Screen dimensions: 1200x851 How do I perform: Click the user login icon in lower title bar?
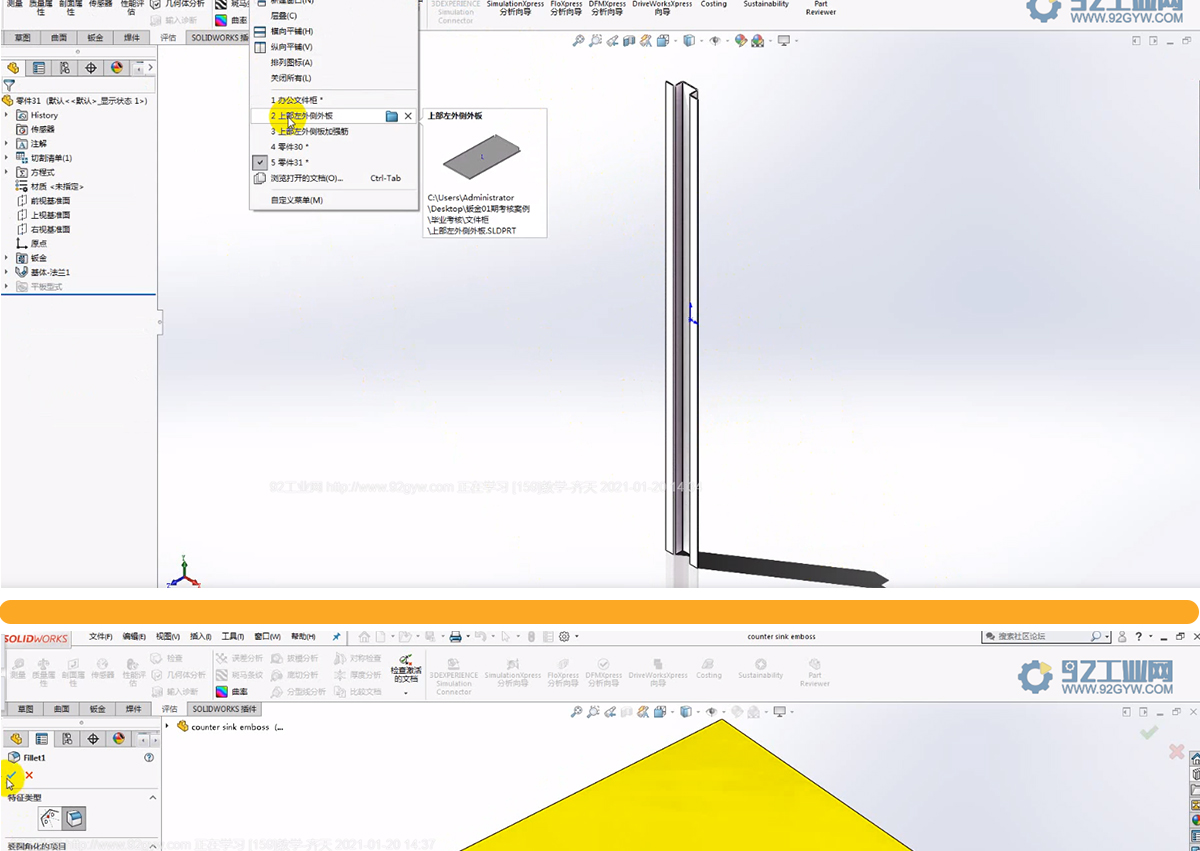1122,636
